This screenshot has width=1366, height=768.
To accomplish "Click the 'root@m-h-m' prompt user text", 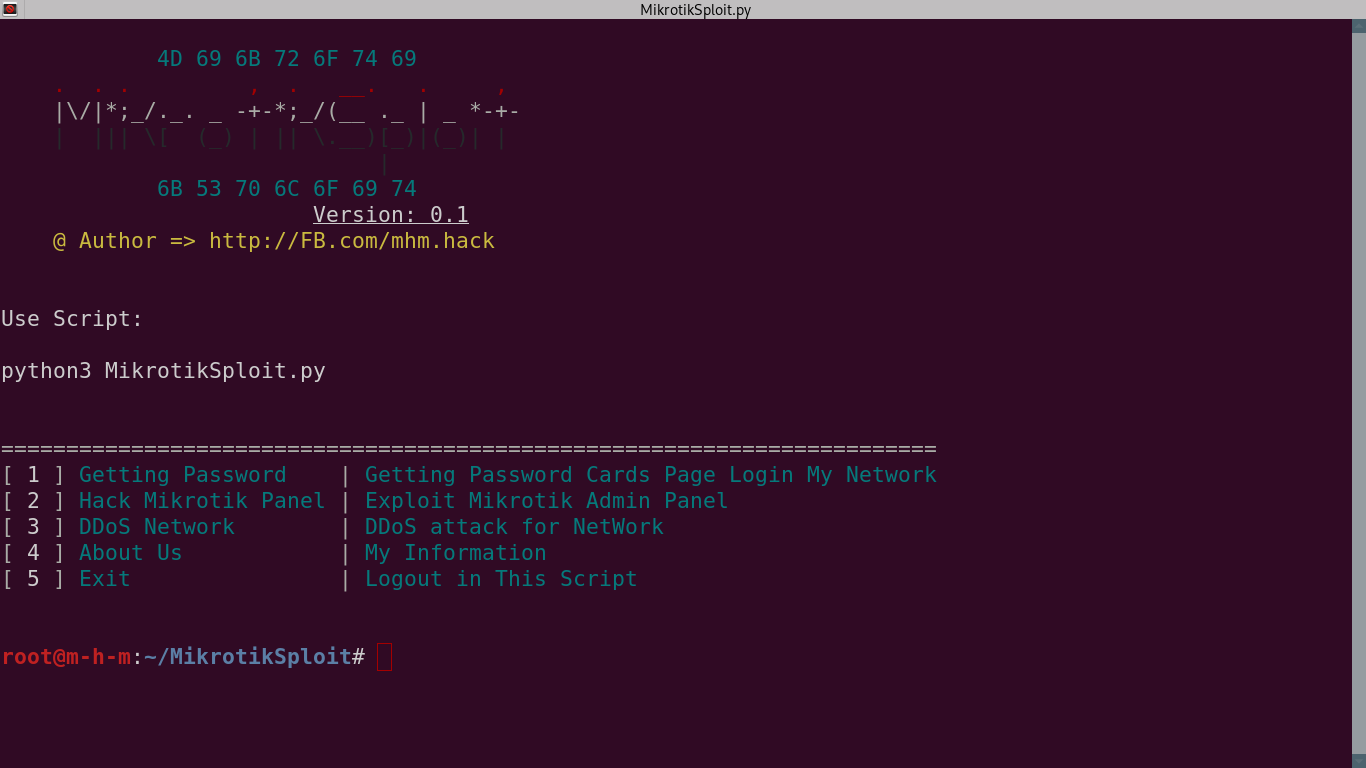I will (x=66, y=657).
